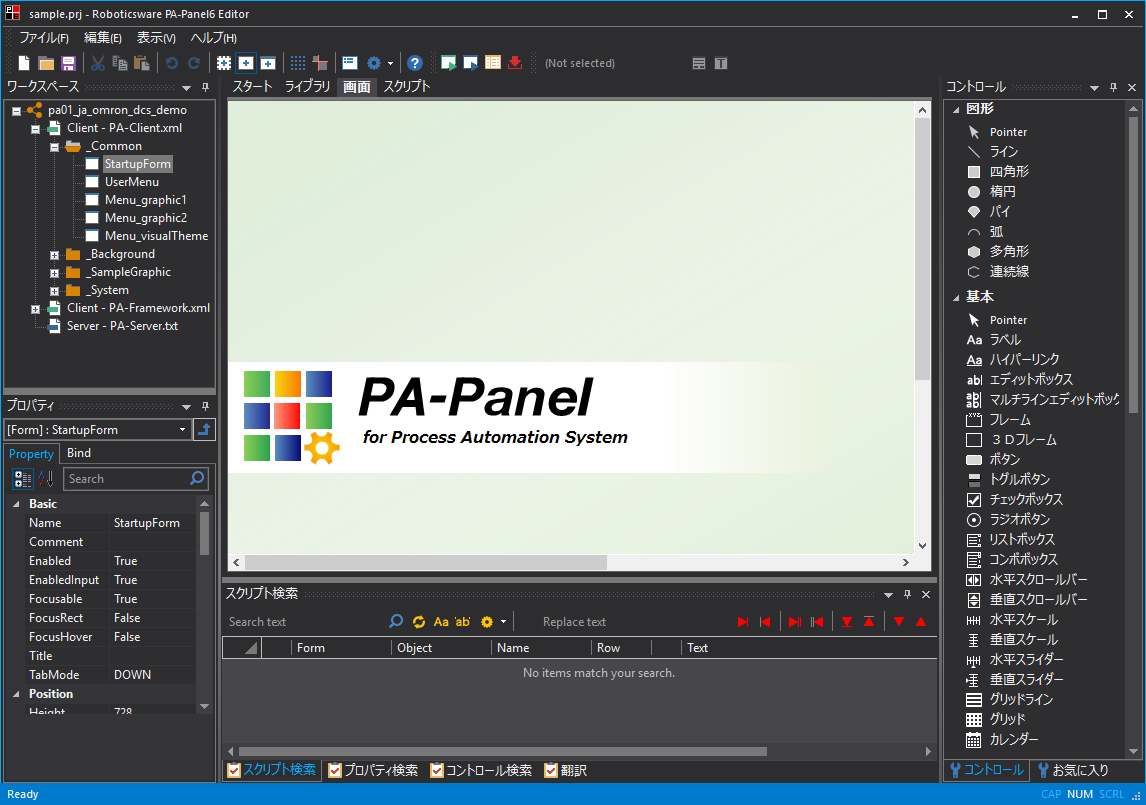Close the スクリプト検索 panel
Viewport: 1146px width, 805px height.
click(x=926, y=594)
